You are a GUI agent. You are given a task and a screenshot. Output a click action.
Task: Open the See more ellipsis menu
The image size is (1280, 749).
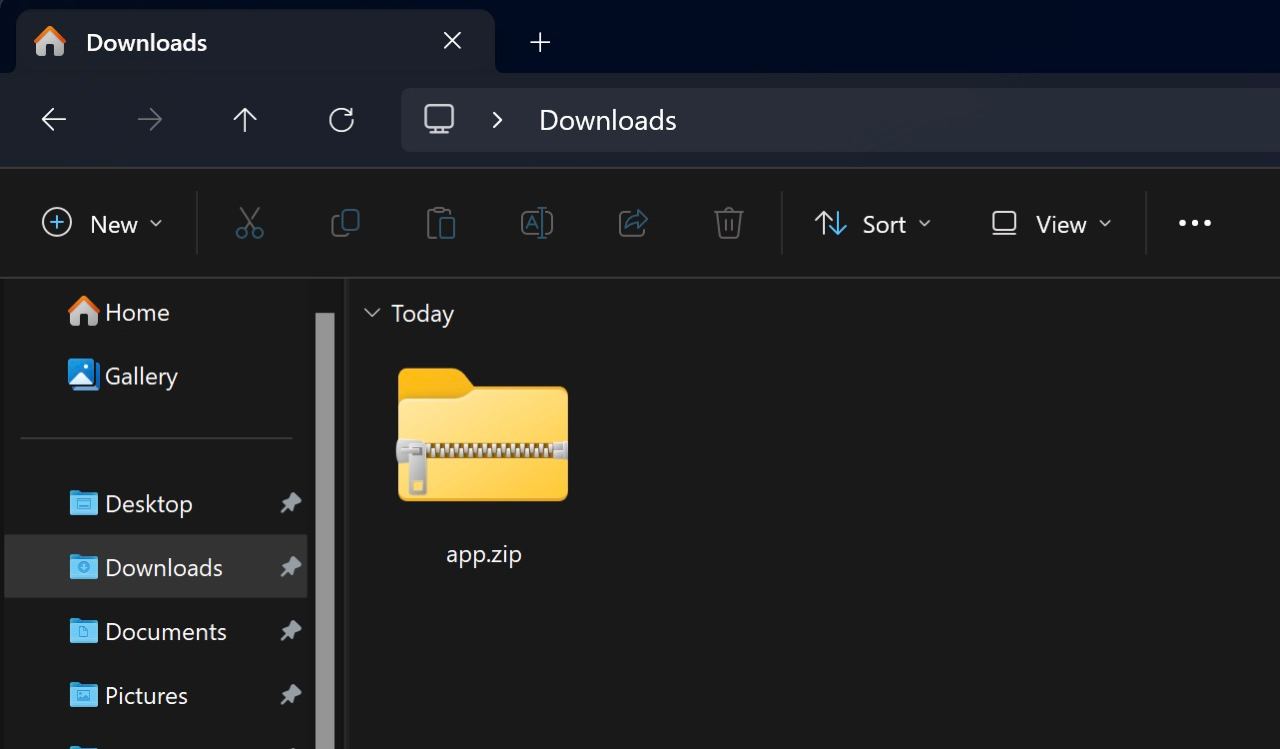[x=1194, y=223]
